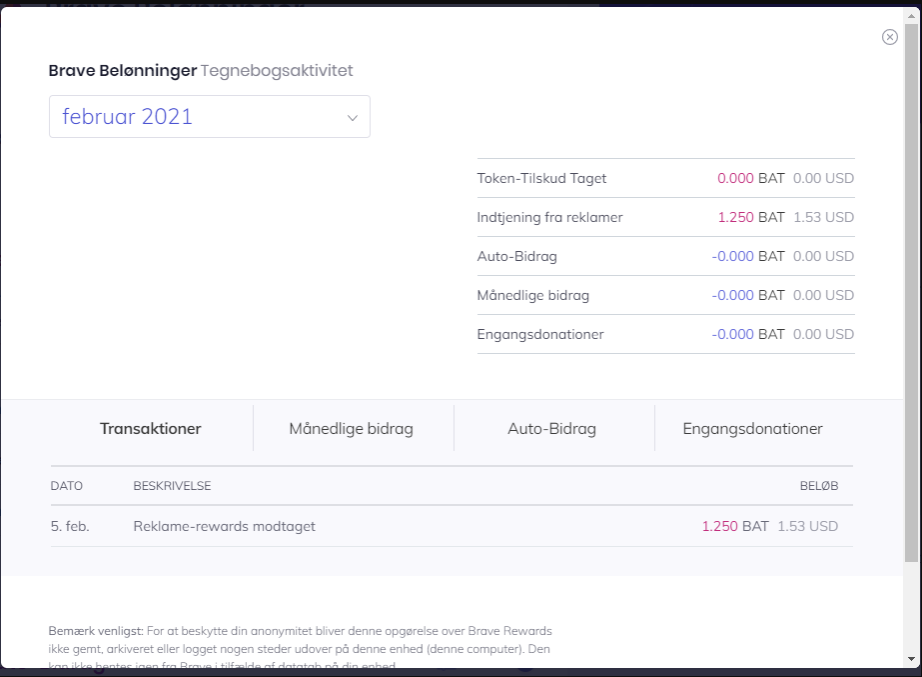Switch to the Transaktioner tab

coord(150,429)
